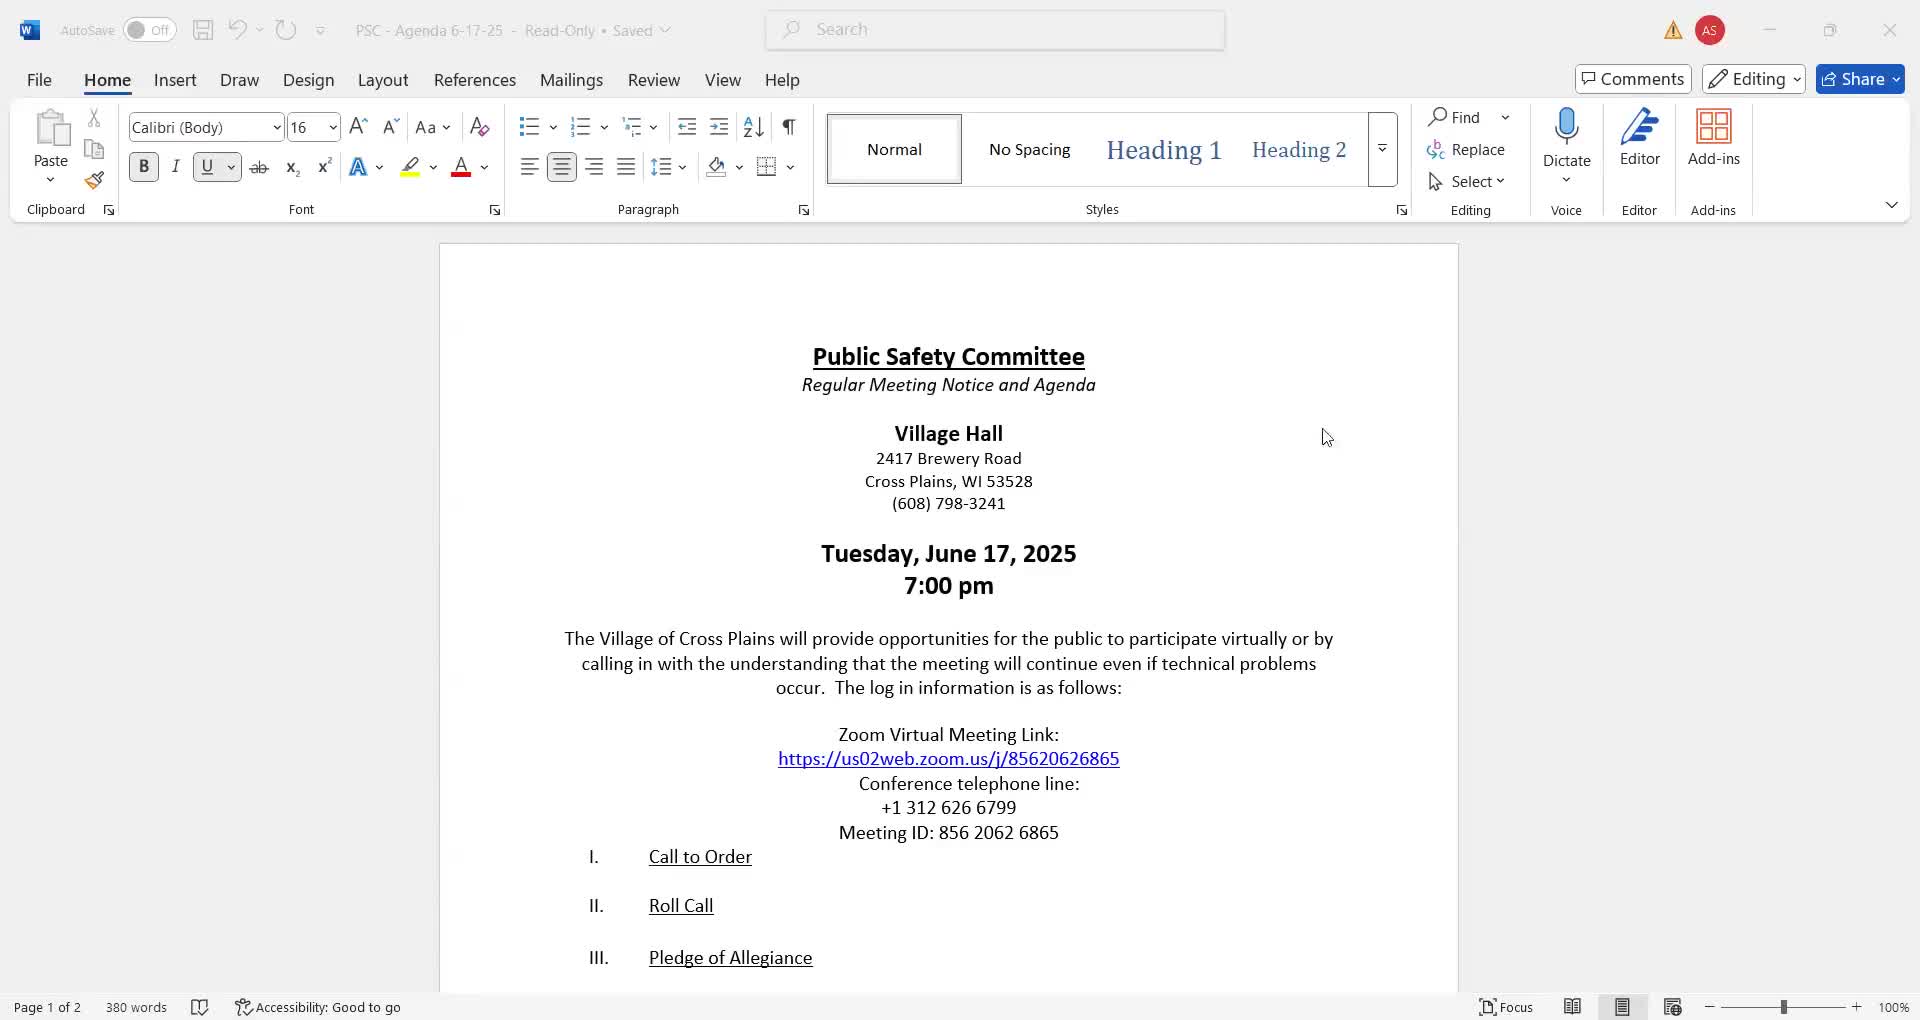Decrease paragraph indent

click(x=687, y=127)
